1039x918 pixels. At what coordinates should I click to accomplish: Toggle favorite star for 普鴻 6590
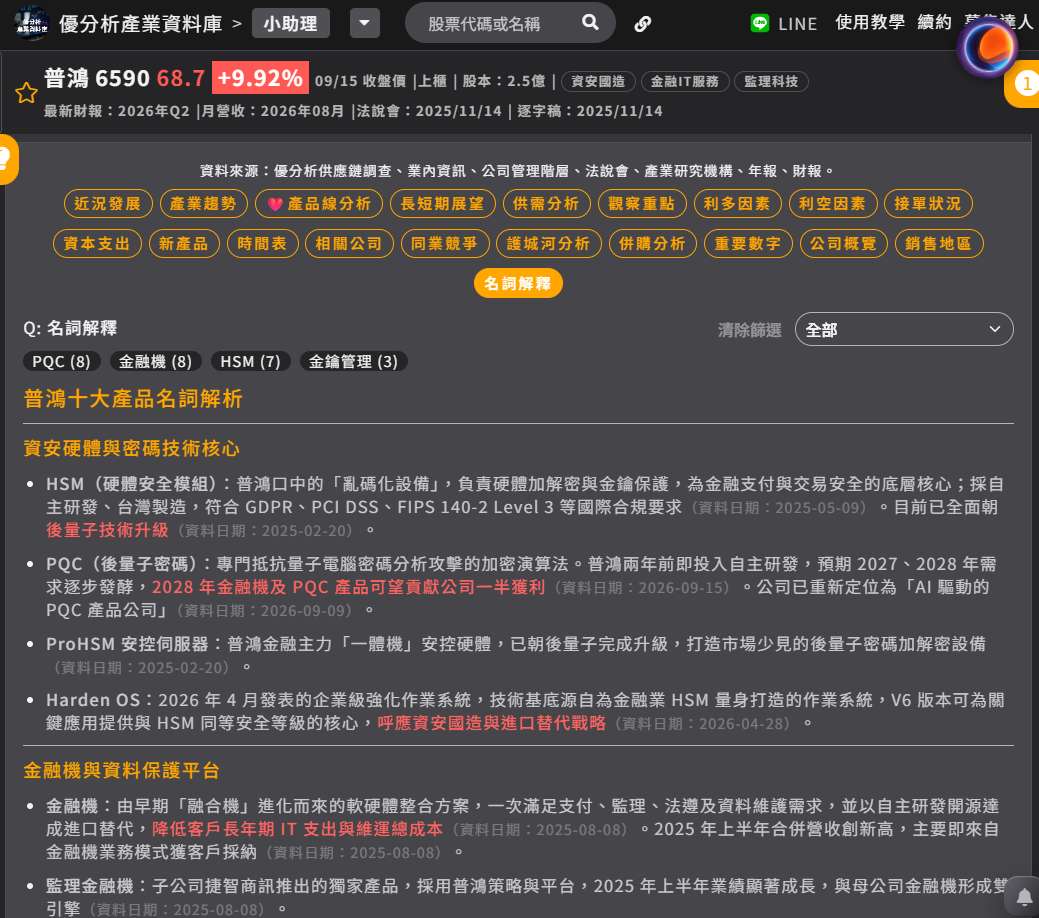pos(27,93)
